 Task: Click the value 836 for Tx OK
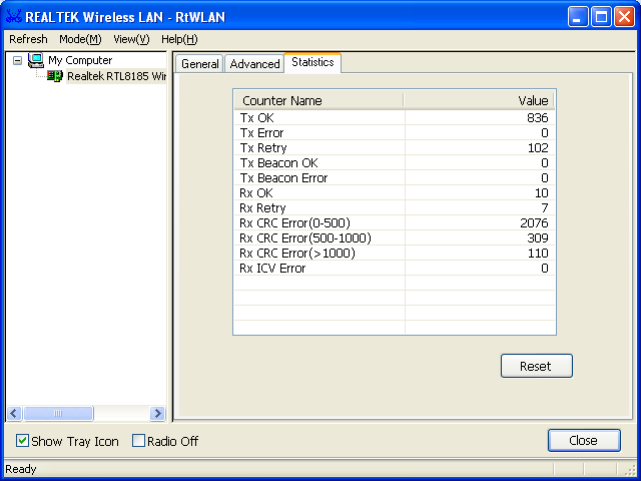pos(537,118)
